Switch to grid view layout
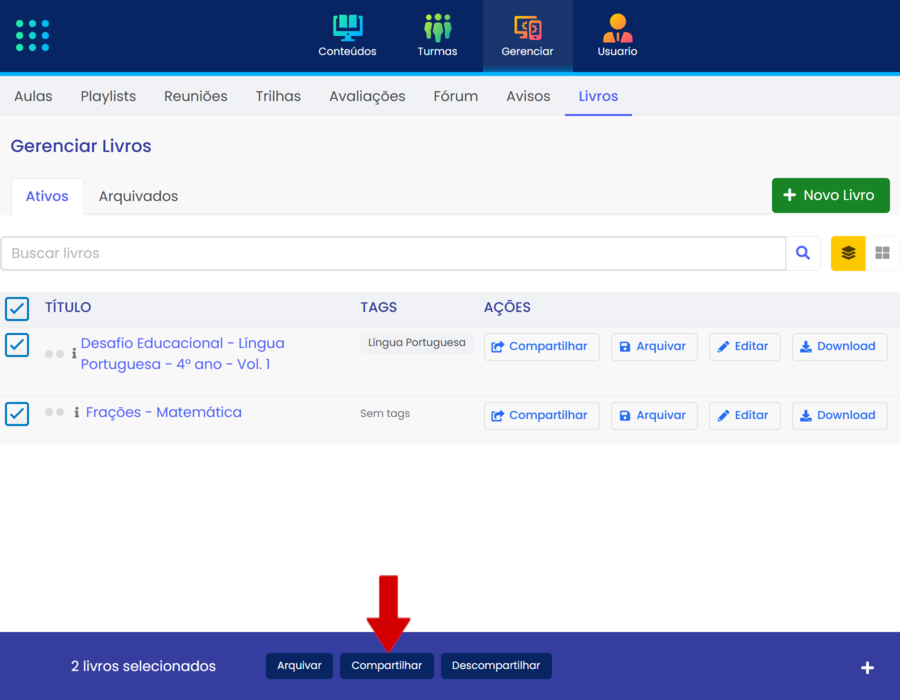Viewport: 900px width, 700px height. point(882,254)
